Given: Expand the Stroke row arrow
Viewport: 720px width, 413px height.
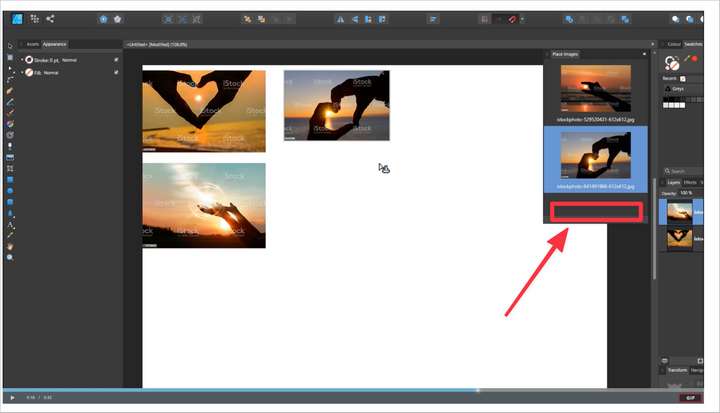Looking at the screenshot, I should (x=22, y=60).
